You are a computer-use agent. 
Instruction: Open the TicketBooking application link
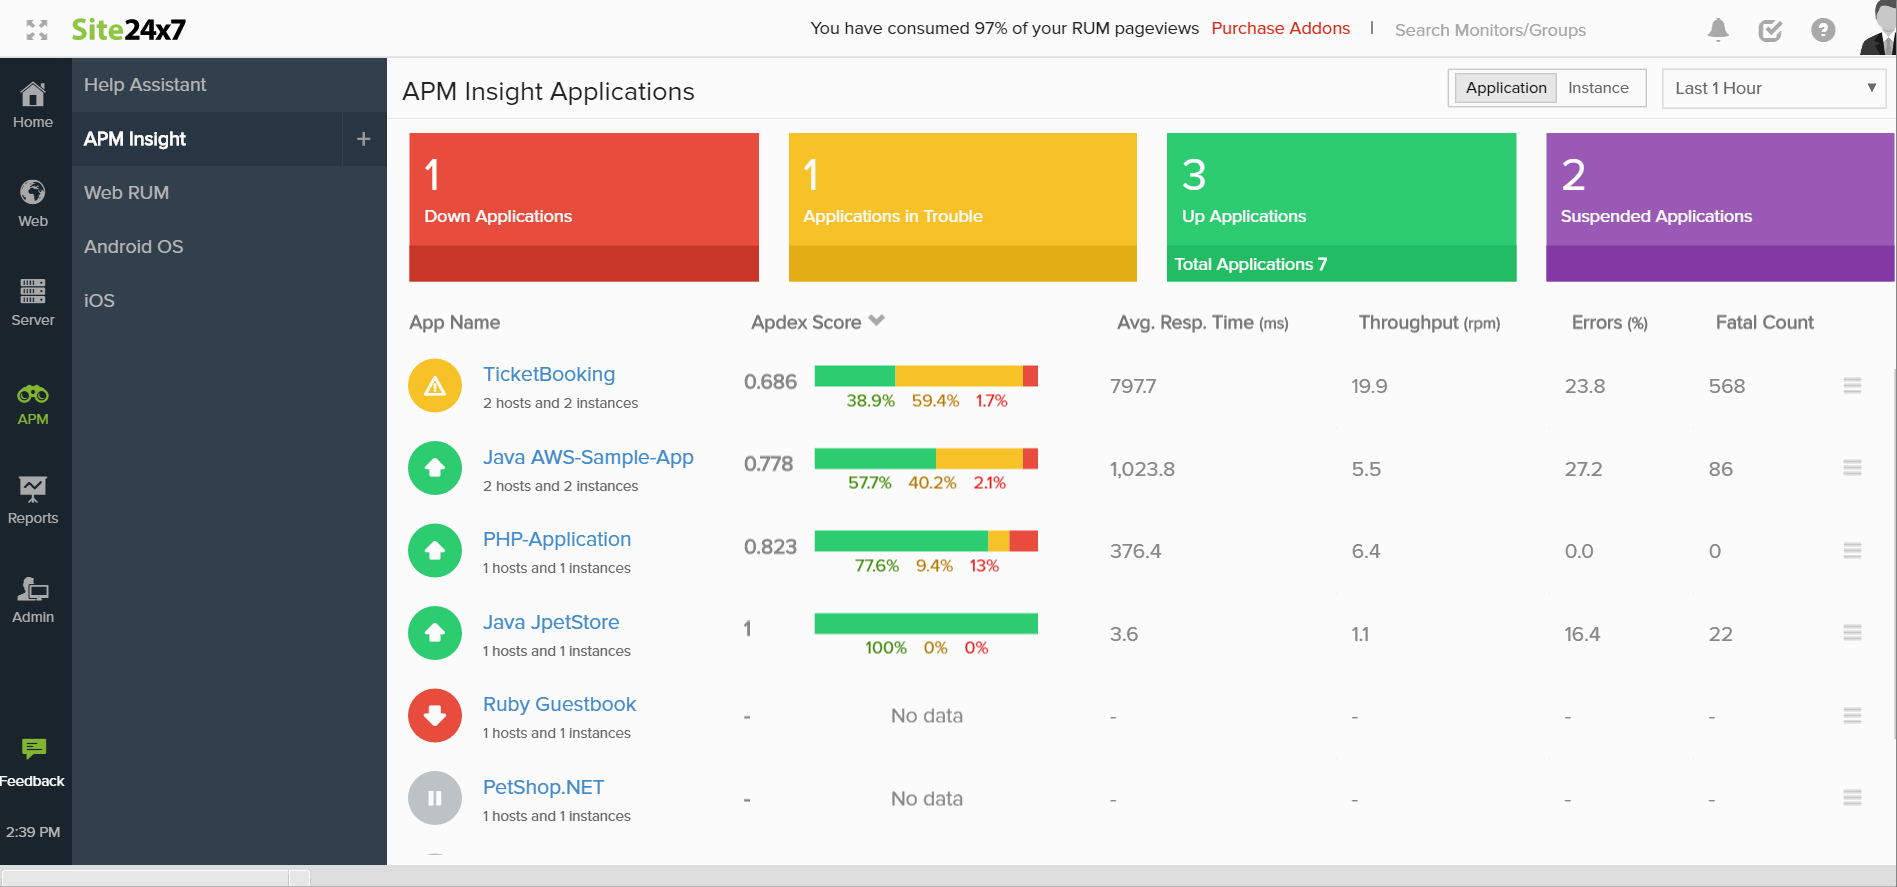point(549,374)
